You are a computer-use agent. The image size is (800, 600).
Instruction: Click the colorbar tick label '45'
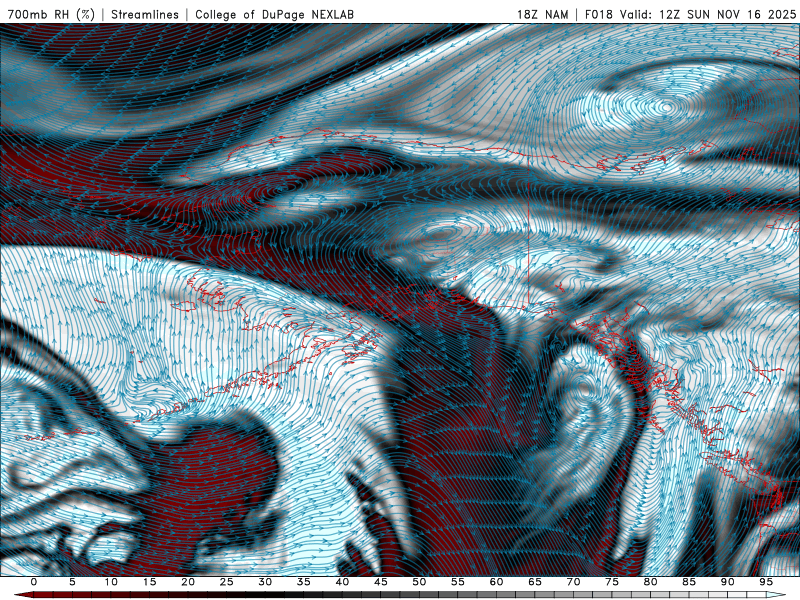point(381,582)
